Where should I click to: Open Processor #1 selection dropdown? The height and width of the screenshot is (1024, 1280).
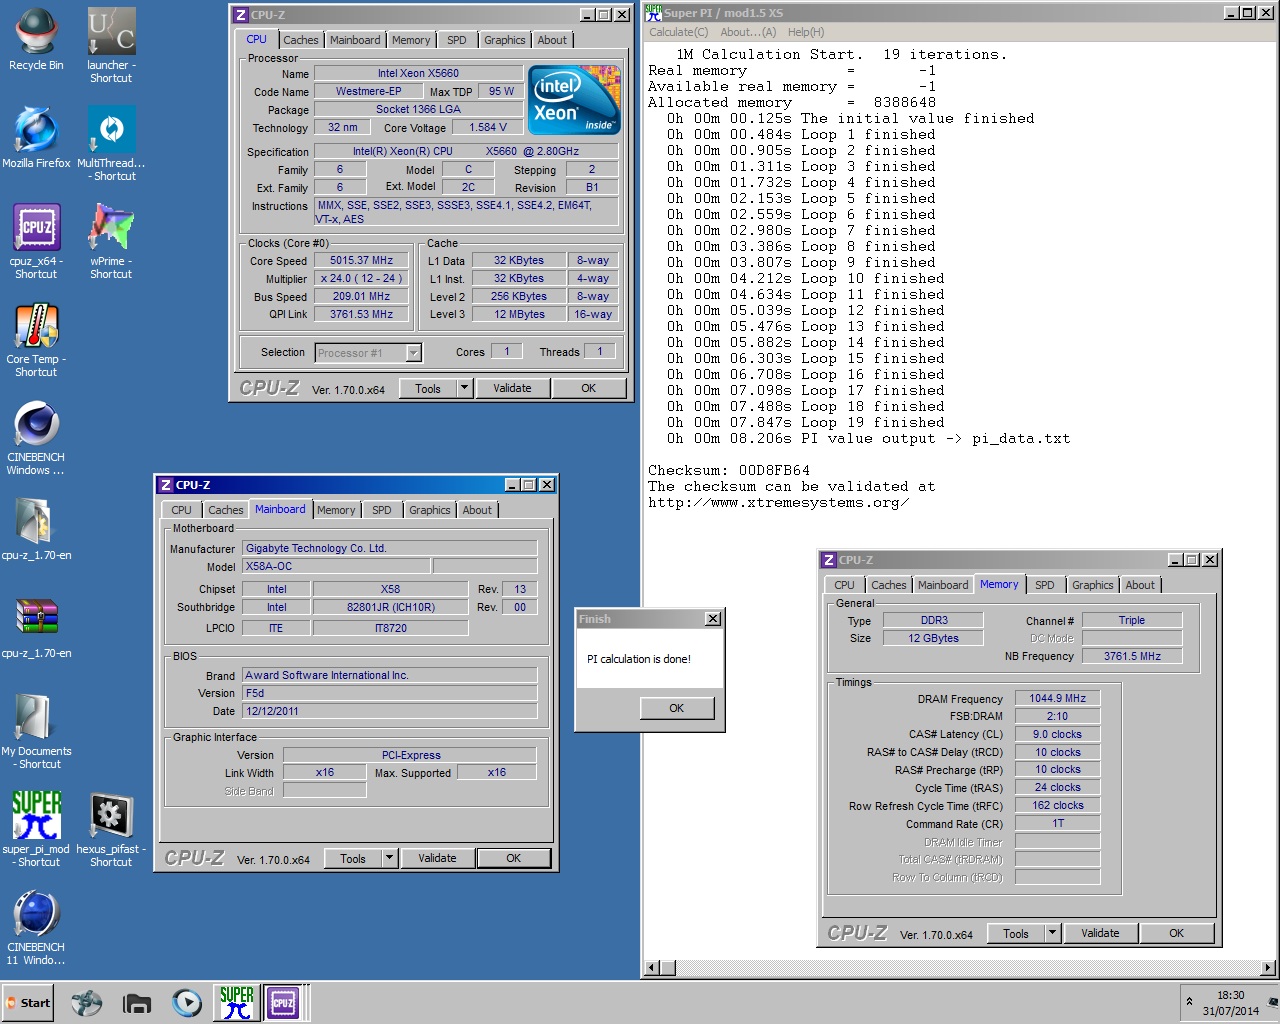click(414, 353)
